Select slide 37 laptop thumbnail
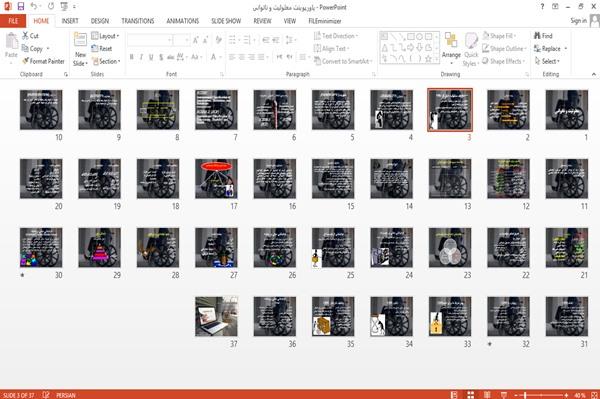Image resolution: width=600 pixels, height=399 pixels. click(x=216, y=316)
